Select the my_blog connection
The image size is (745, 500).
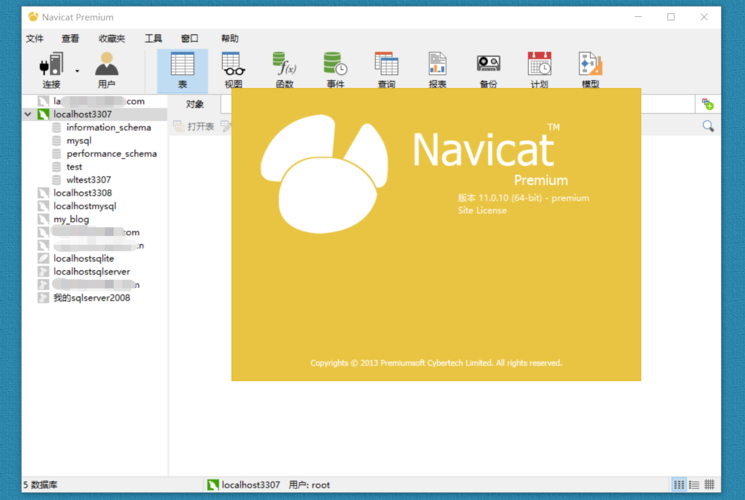click(x=71, y=219)
